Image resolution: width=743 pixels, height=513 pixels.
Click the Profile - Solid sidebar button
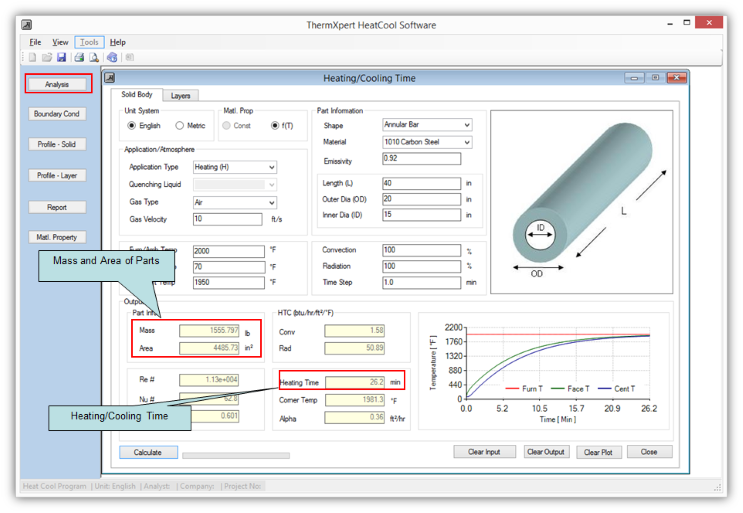pyautogui.click(x=57, y=144)
